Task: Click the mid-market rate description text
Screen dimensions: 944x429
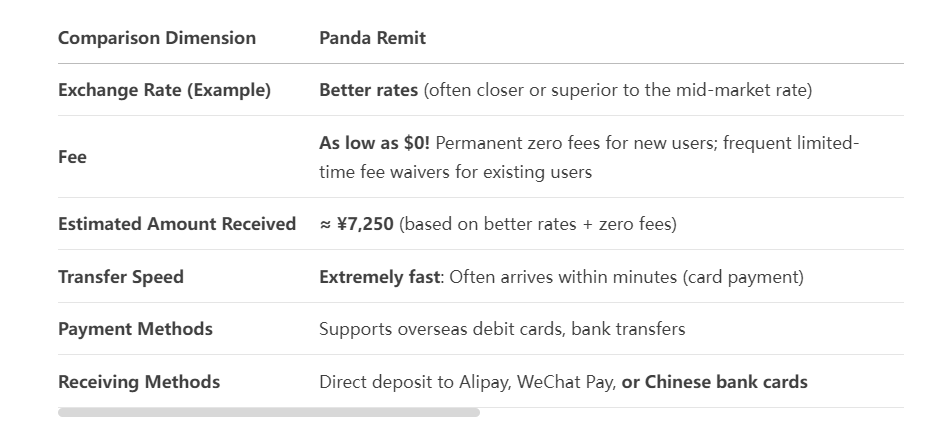Action: coord(618,90)
